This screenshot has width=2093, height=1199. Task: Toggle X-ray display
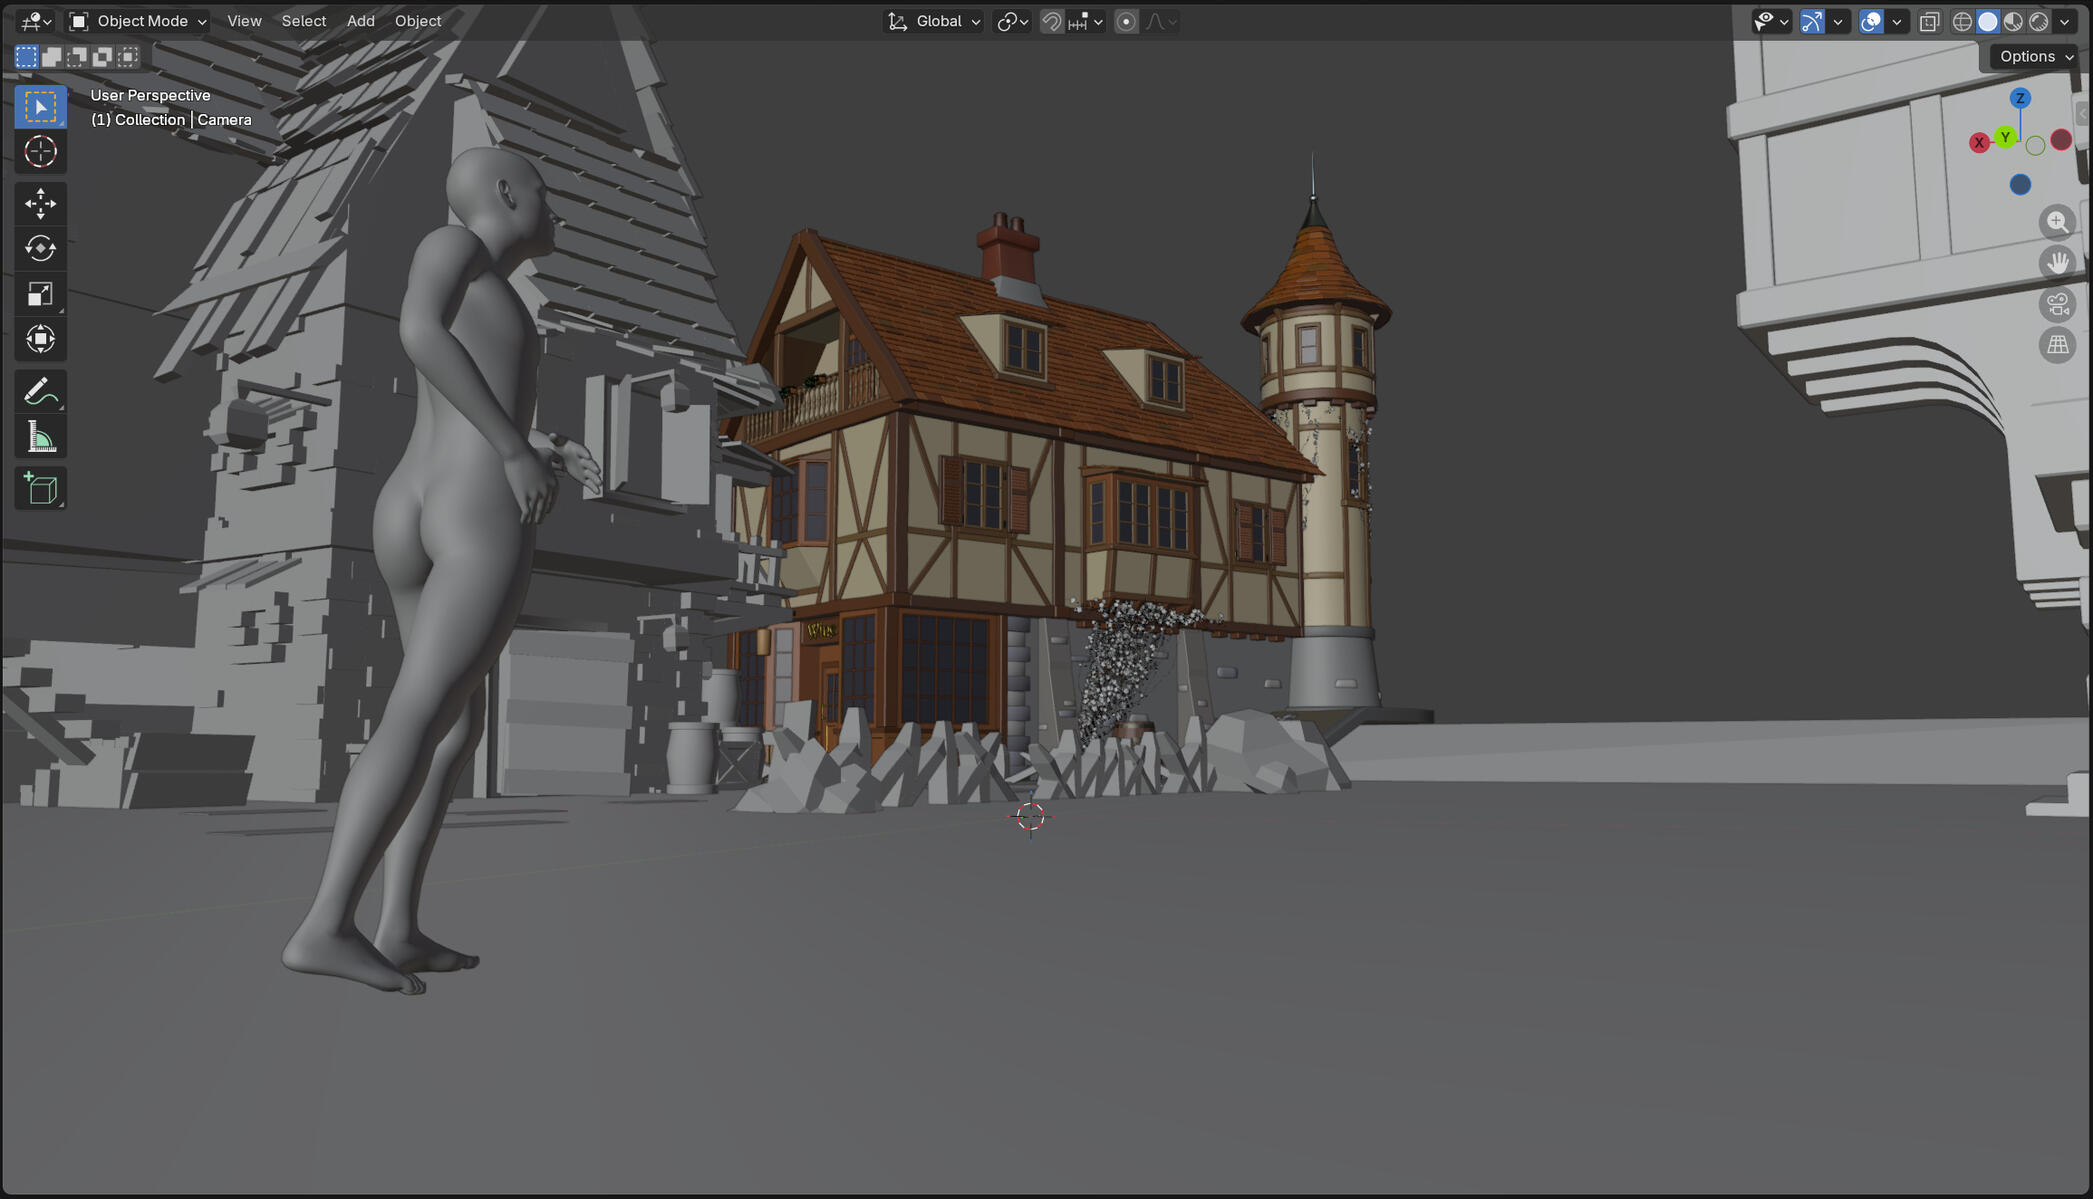pyautogui.click(x=1929, y=21)
